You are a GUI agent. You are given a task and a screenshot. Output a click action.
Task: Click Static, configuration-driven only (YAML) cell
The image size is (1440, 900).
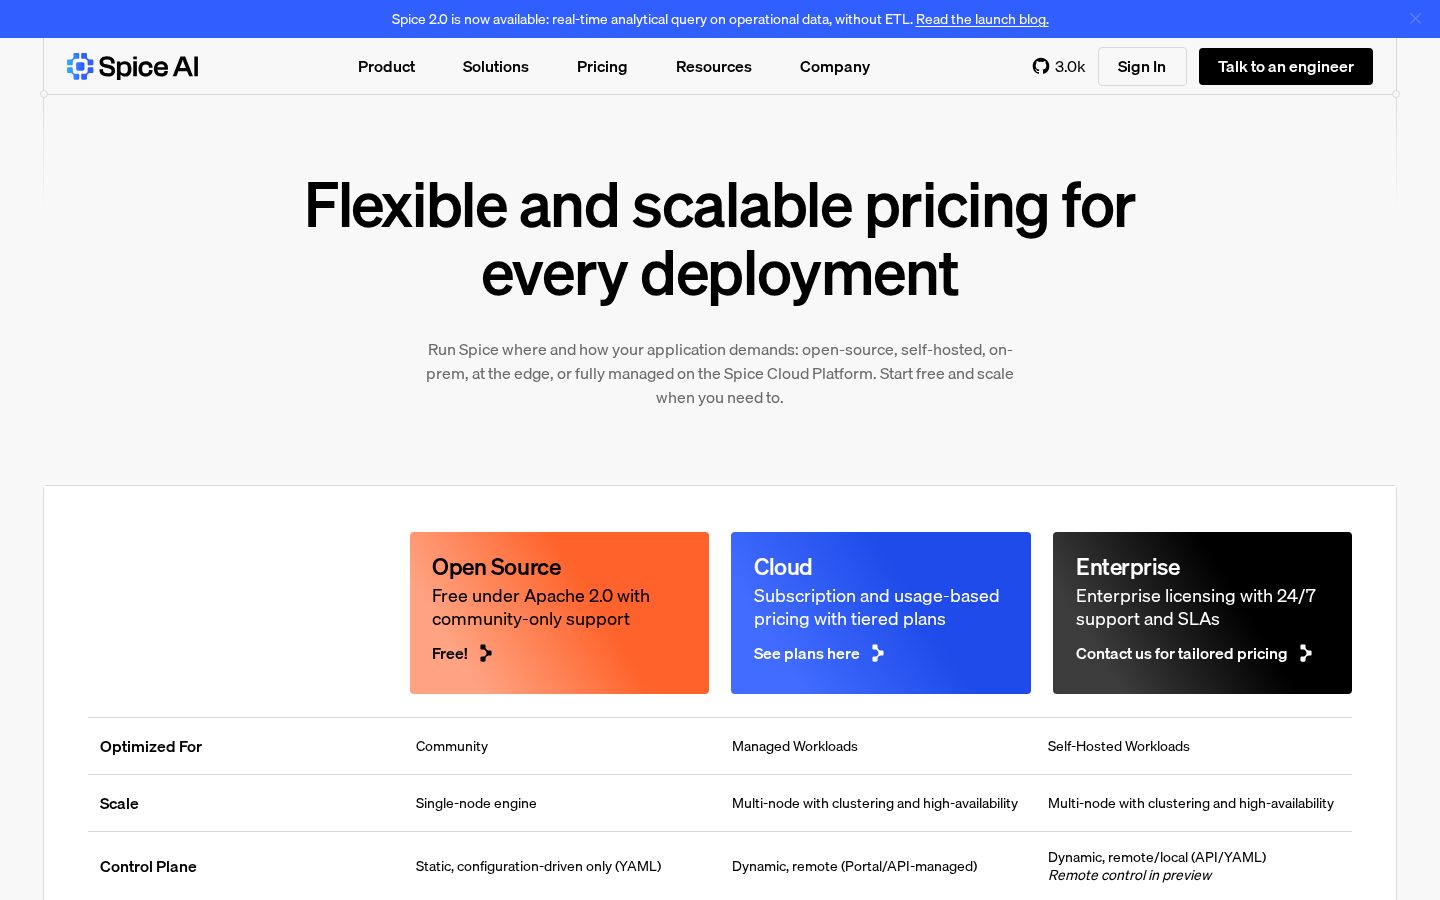(x=538, y=866)
